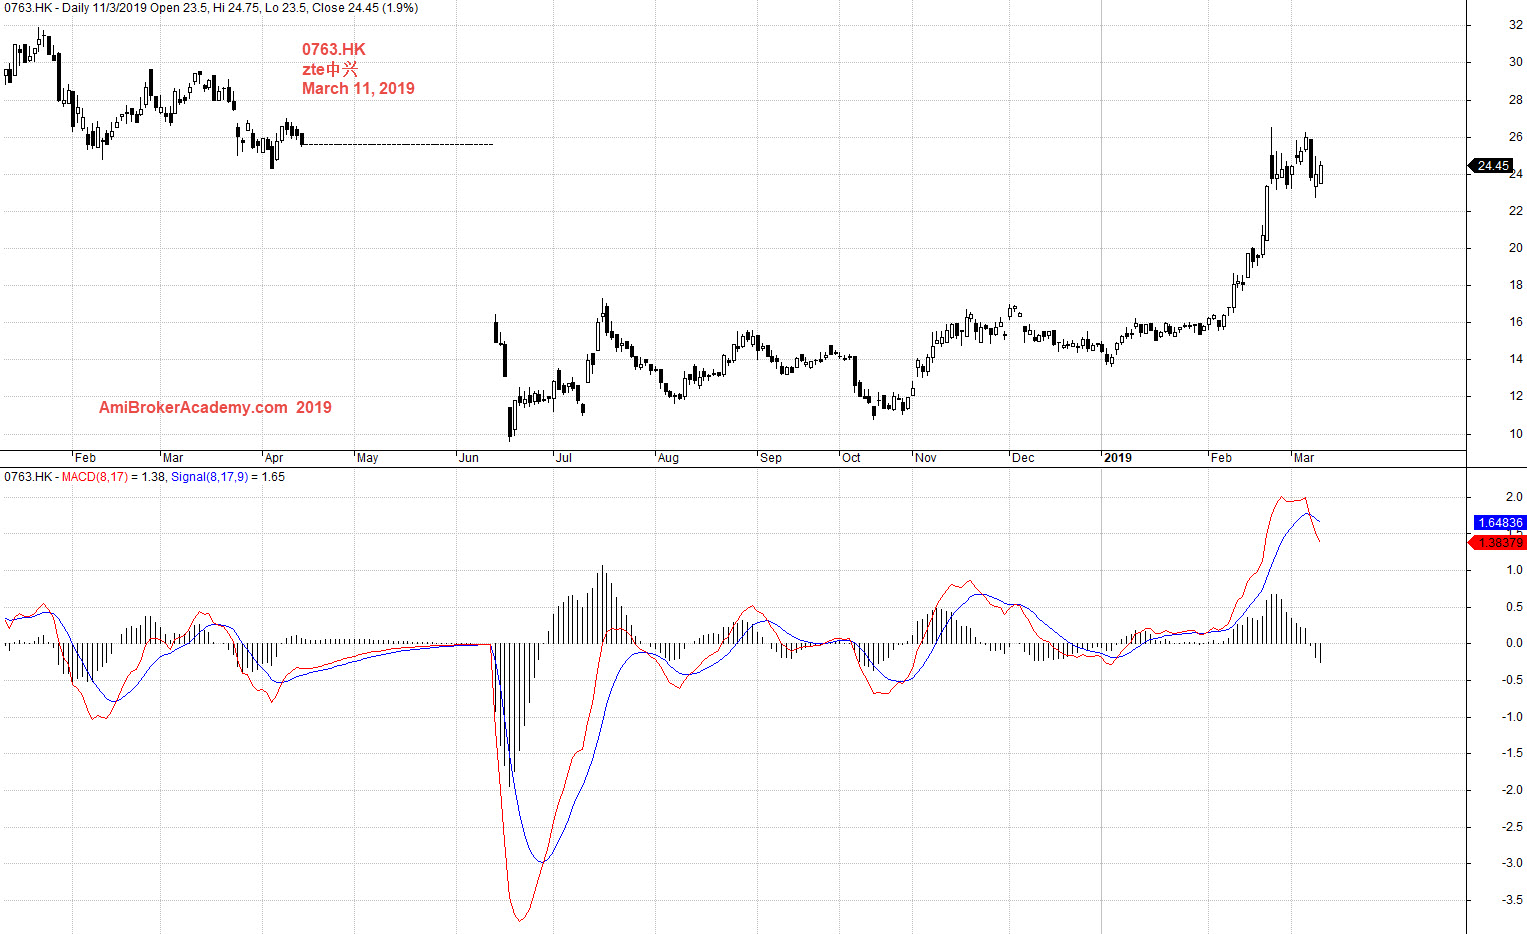Viewport: 1527px width, 934px height.
Task: Click the 30 price axis label
Action: 1516,62
